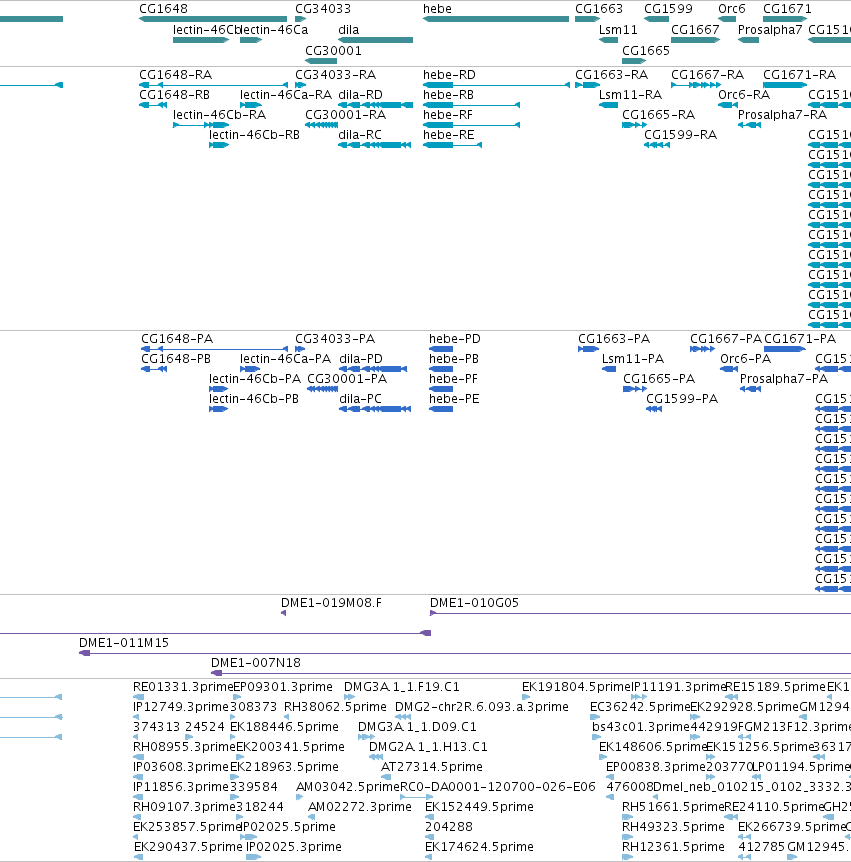Viewport: 851px width, 862px height.
Task: Click transcript label CG34033-RA
Action: (x=335, y=75)
